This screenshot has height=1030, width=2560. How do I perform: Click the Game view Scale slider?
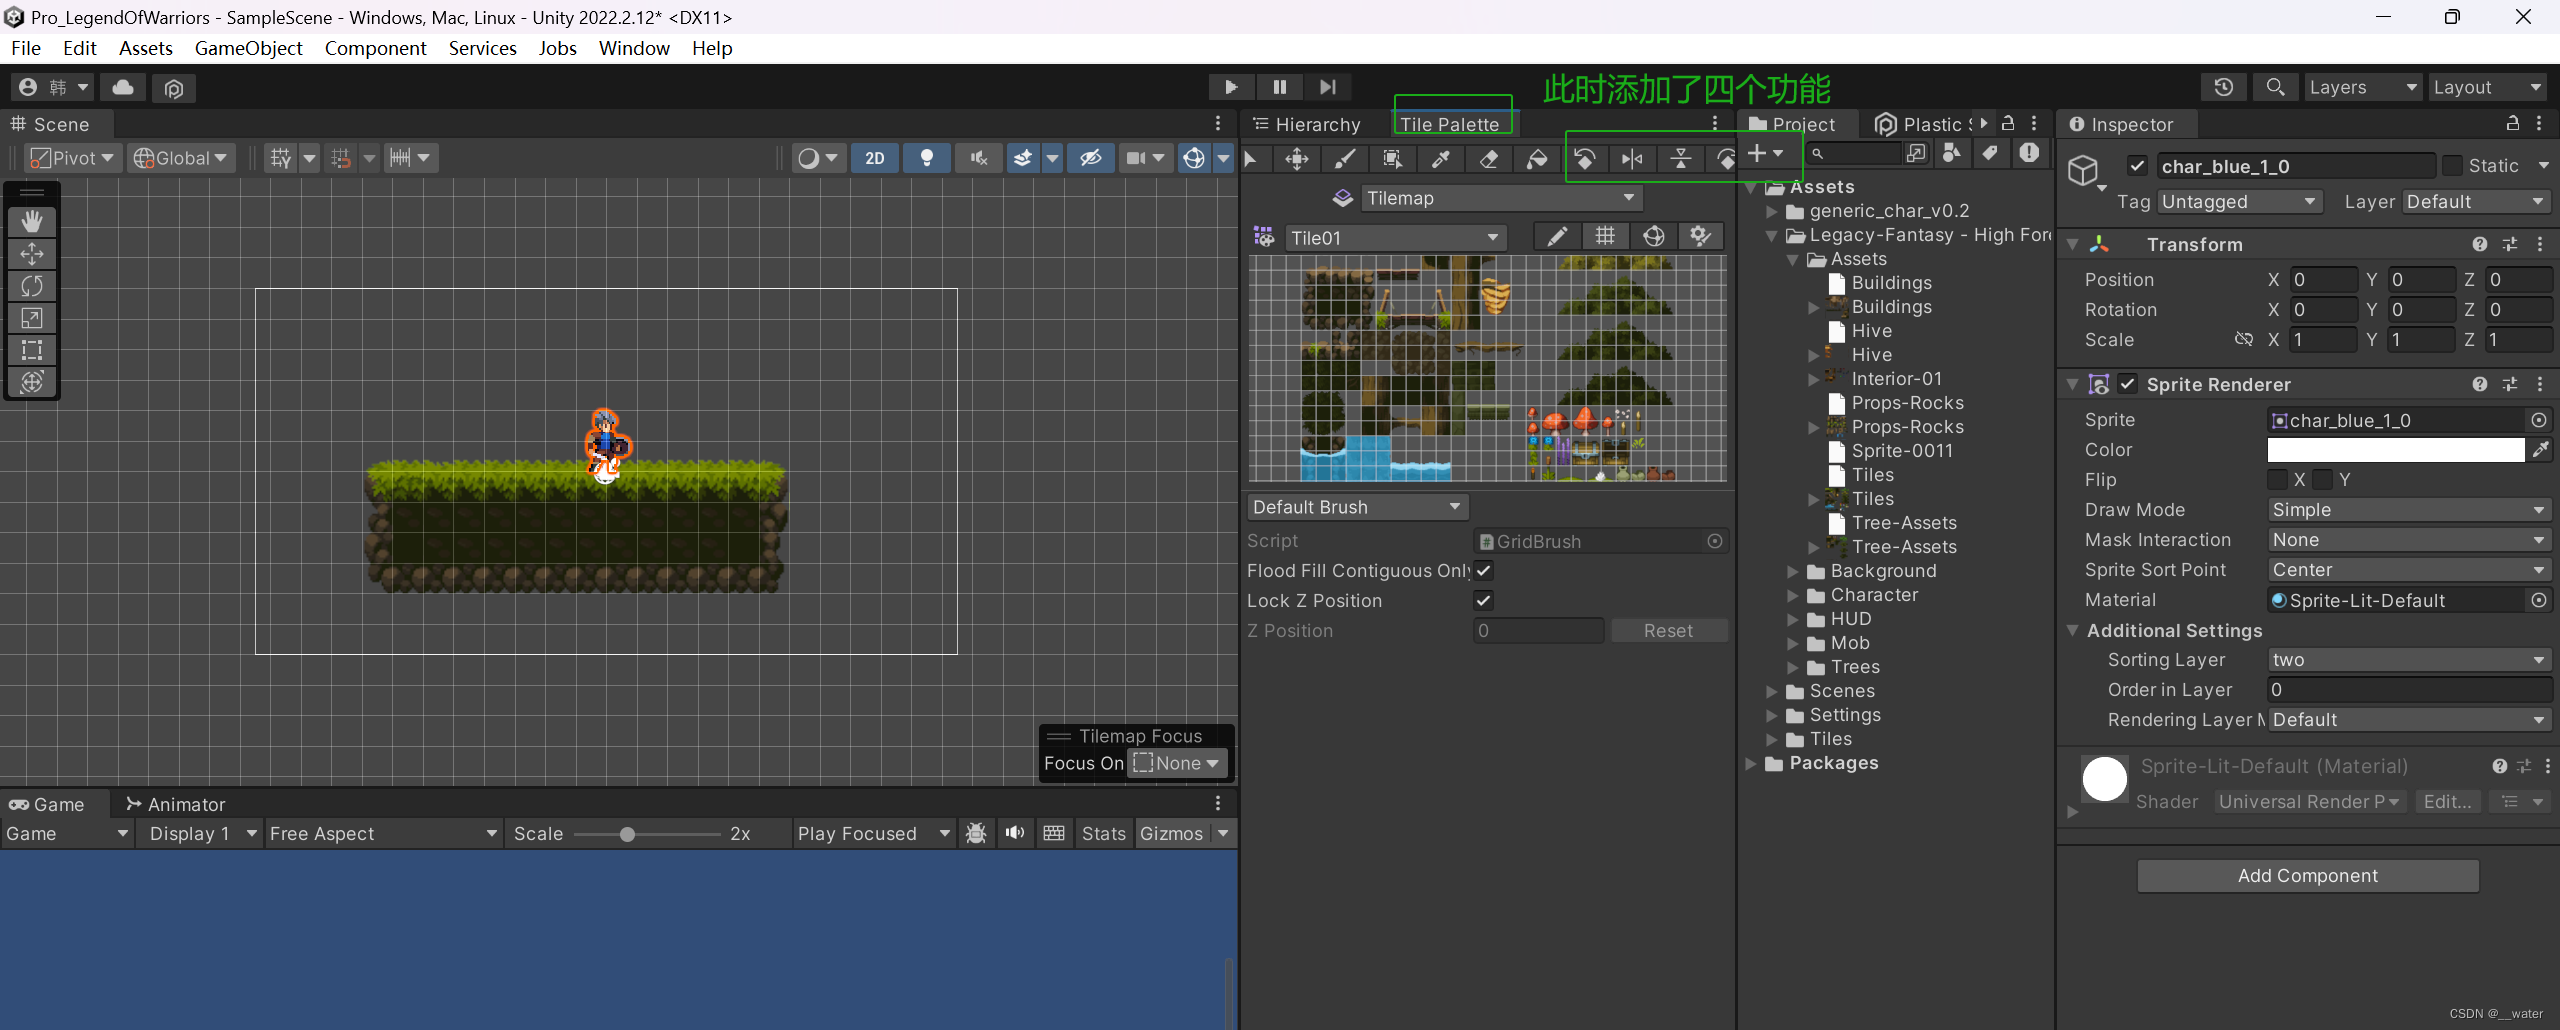[x=648, y=834]
